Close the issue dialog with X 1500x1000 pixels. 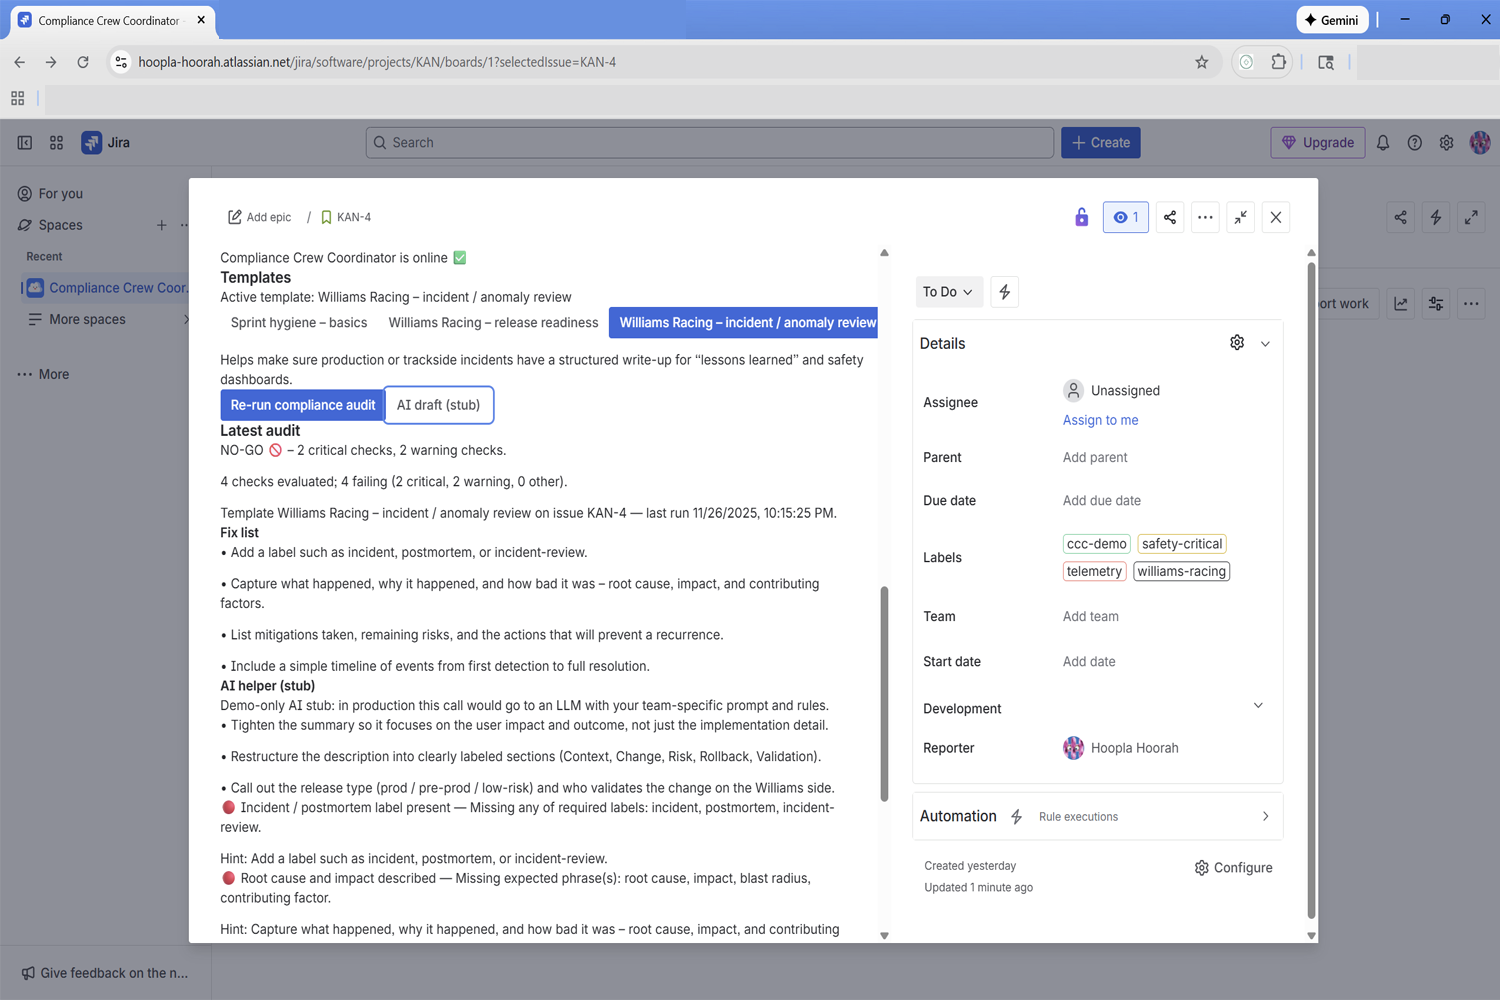point(1276,217)
